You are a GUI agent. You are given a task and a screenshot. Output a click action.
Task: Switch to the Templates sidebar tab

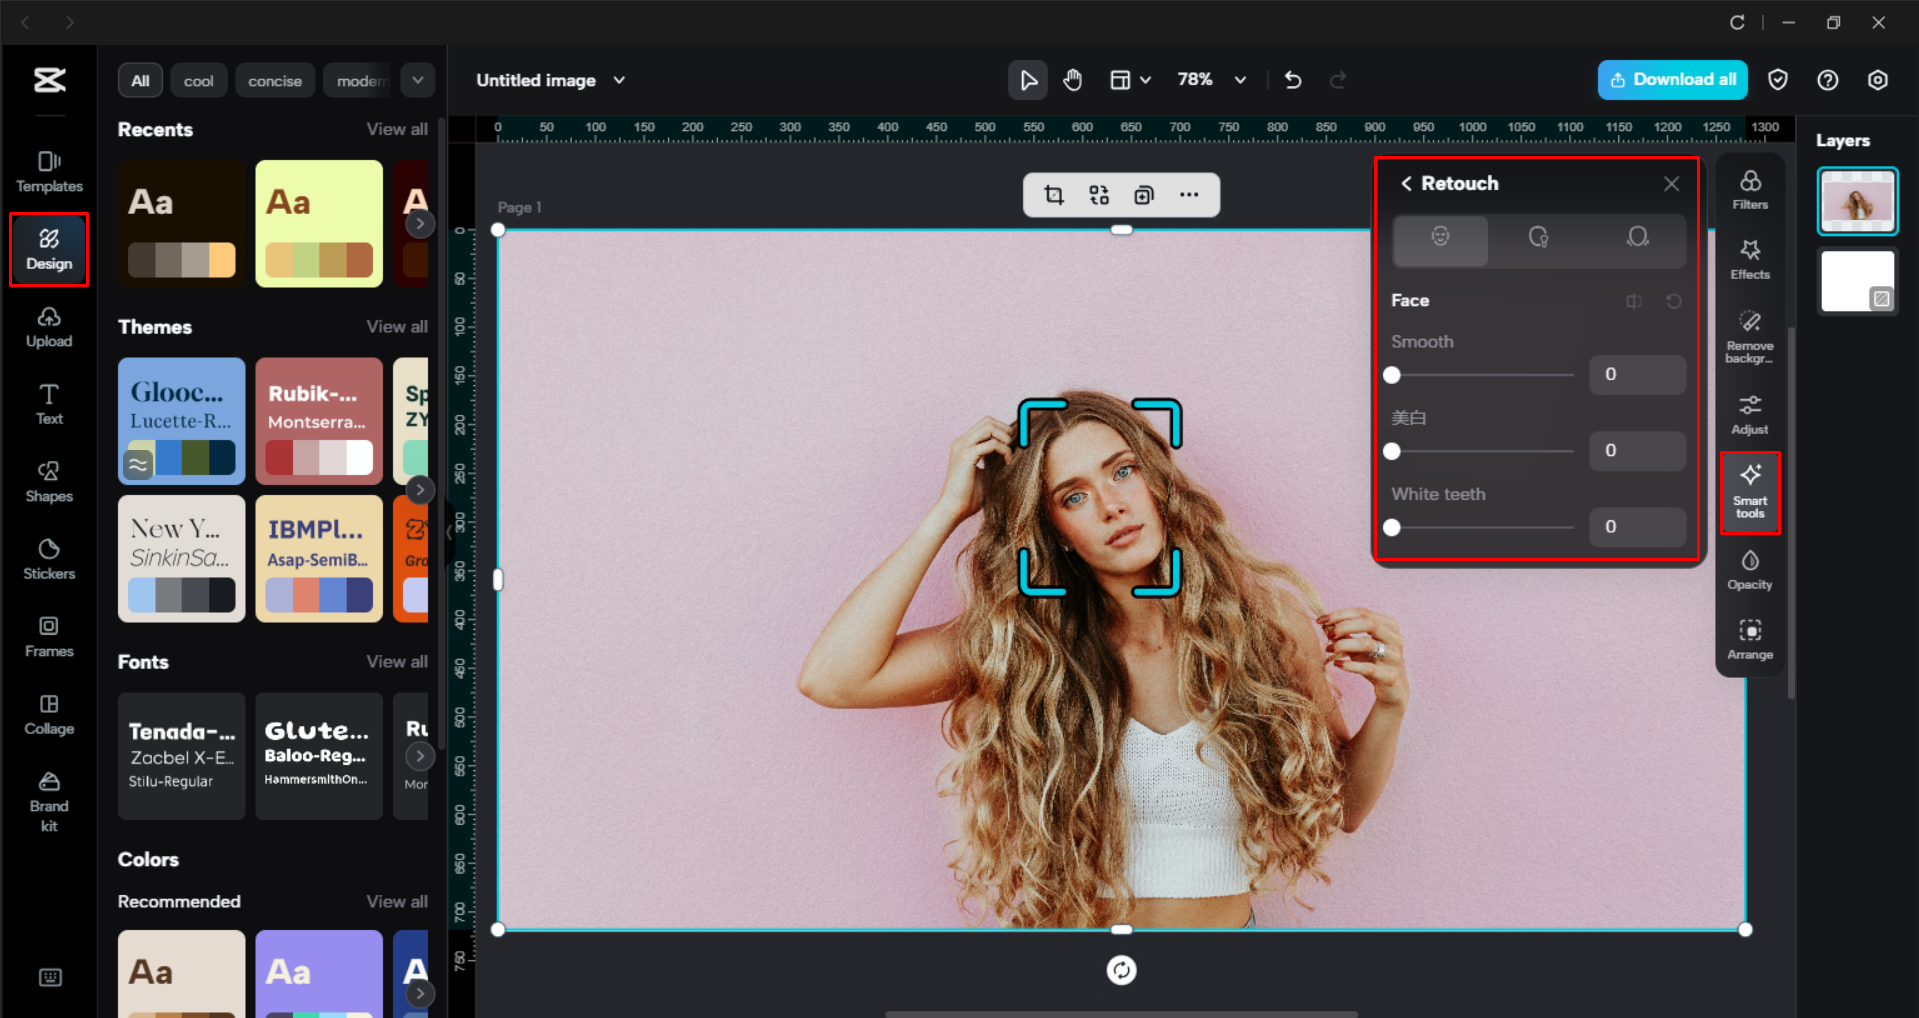click(x=48, y=170)
